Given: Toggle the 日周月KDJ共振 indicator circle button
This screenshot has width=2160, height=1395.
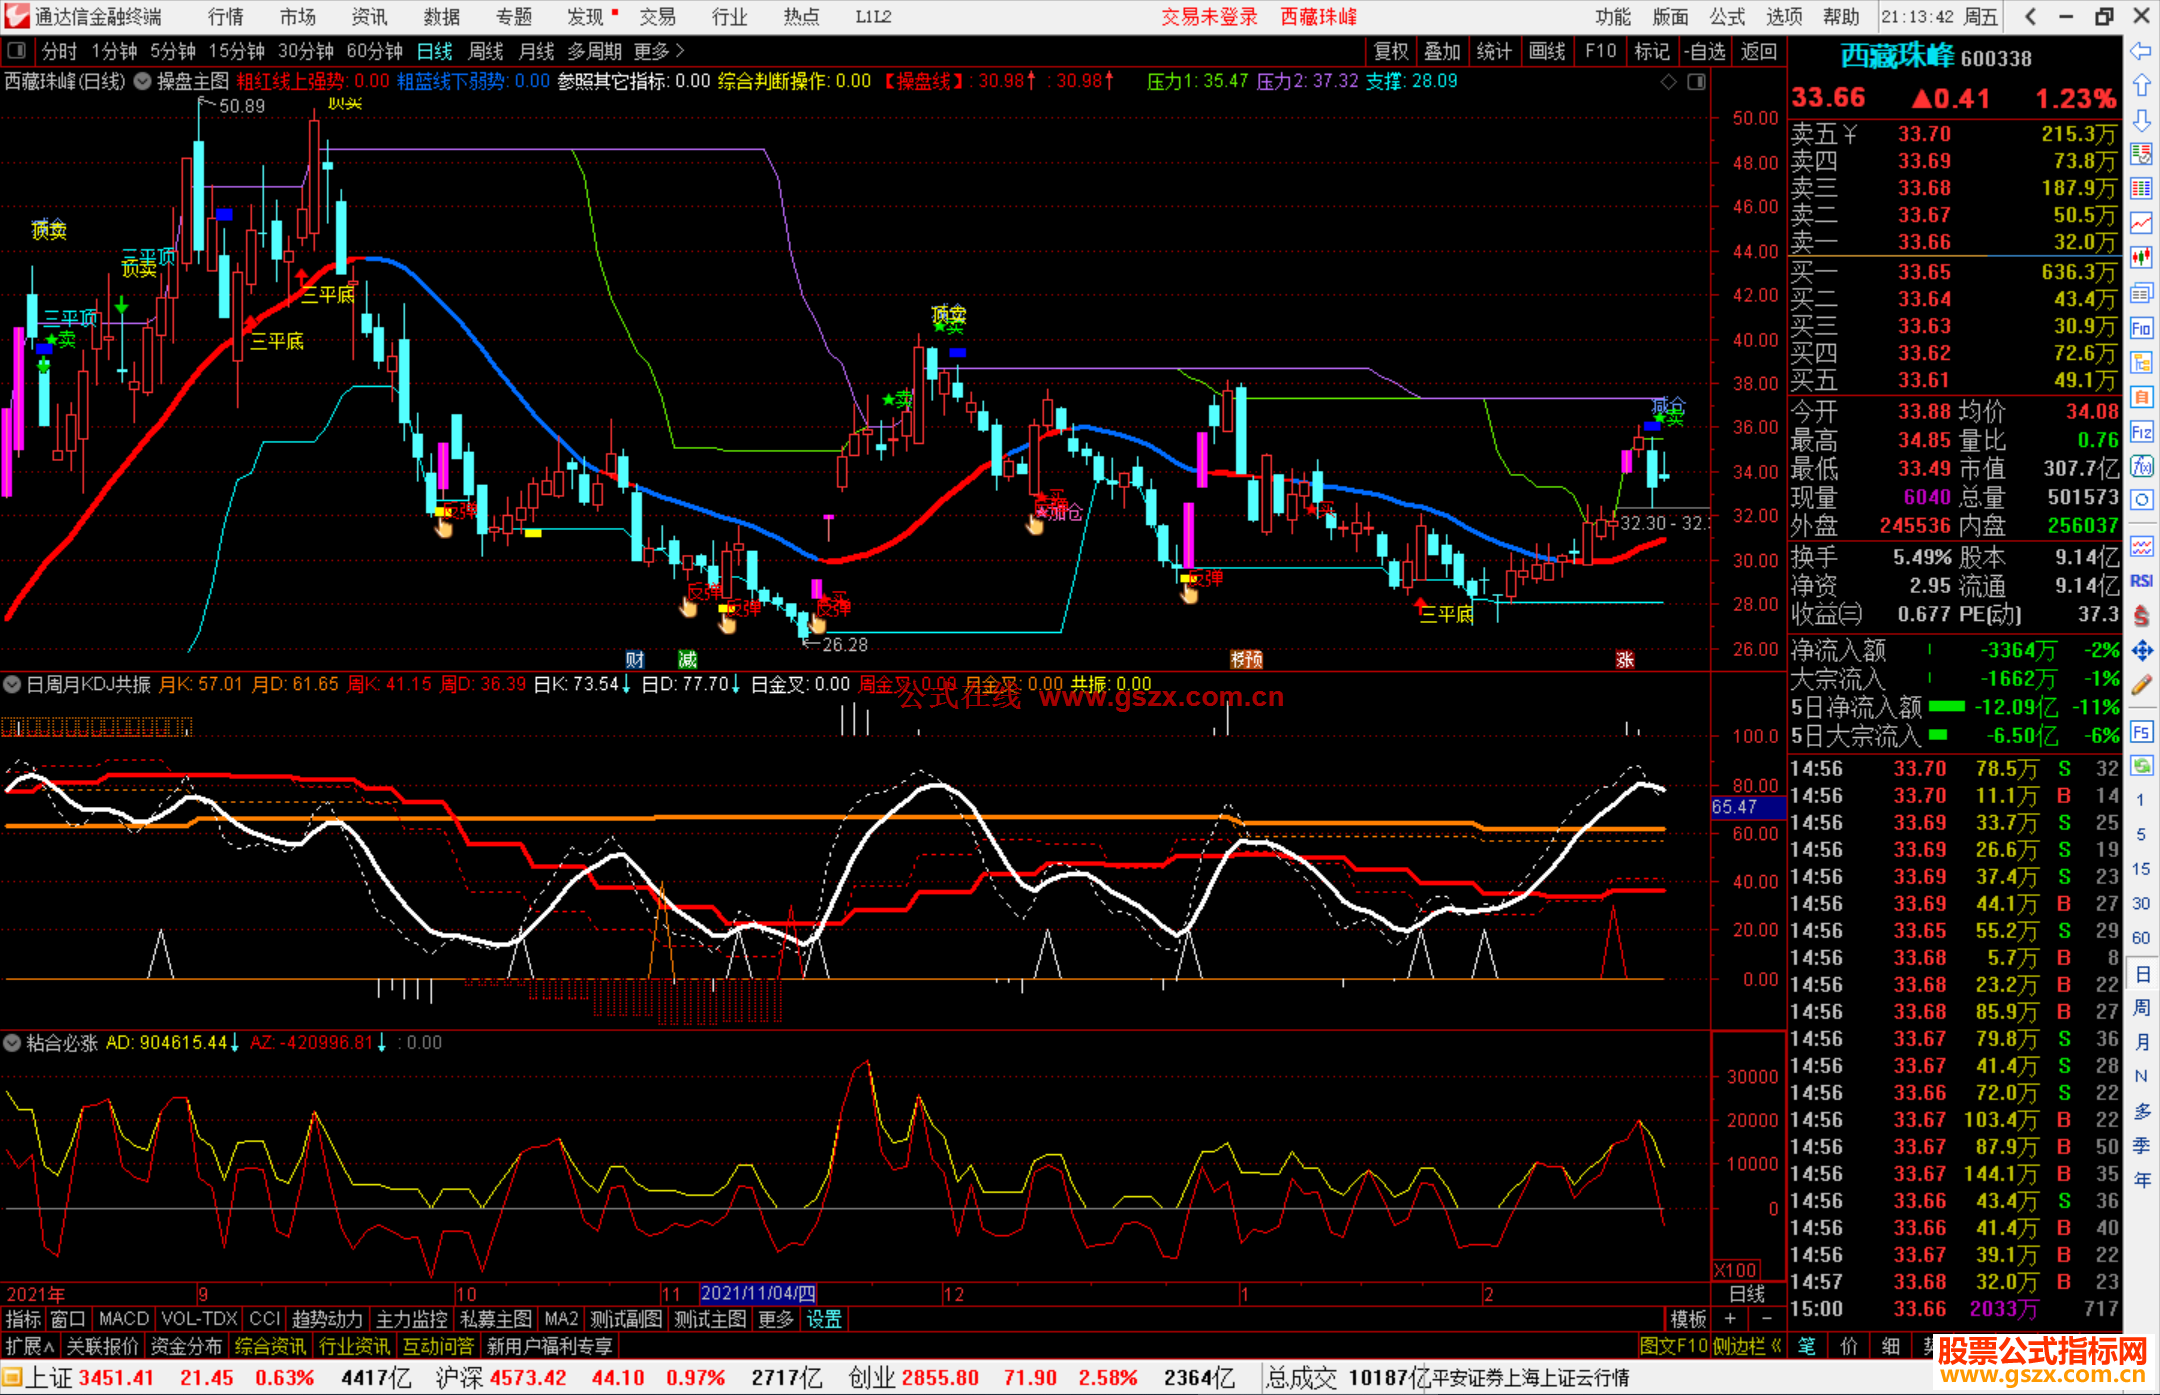Looking at the screenshot, I should coord(12,685).
